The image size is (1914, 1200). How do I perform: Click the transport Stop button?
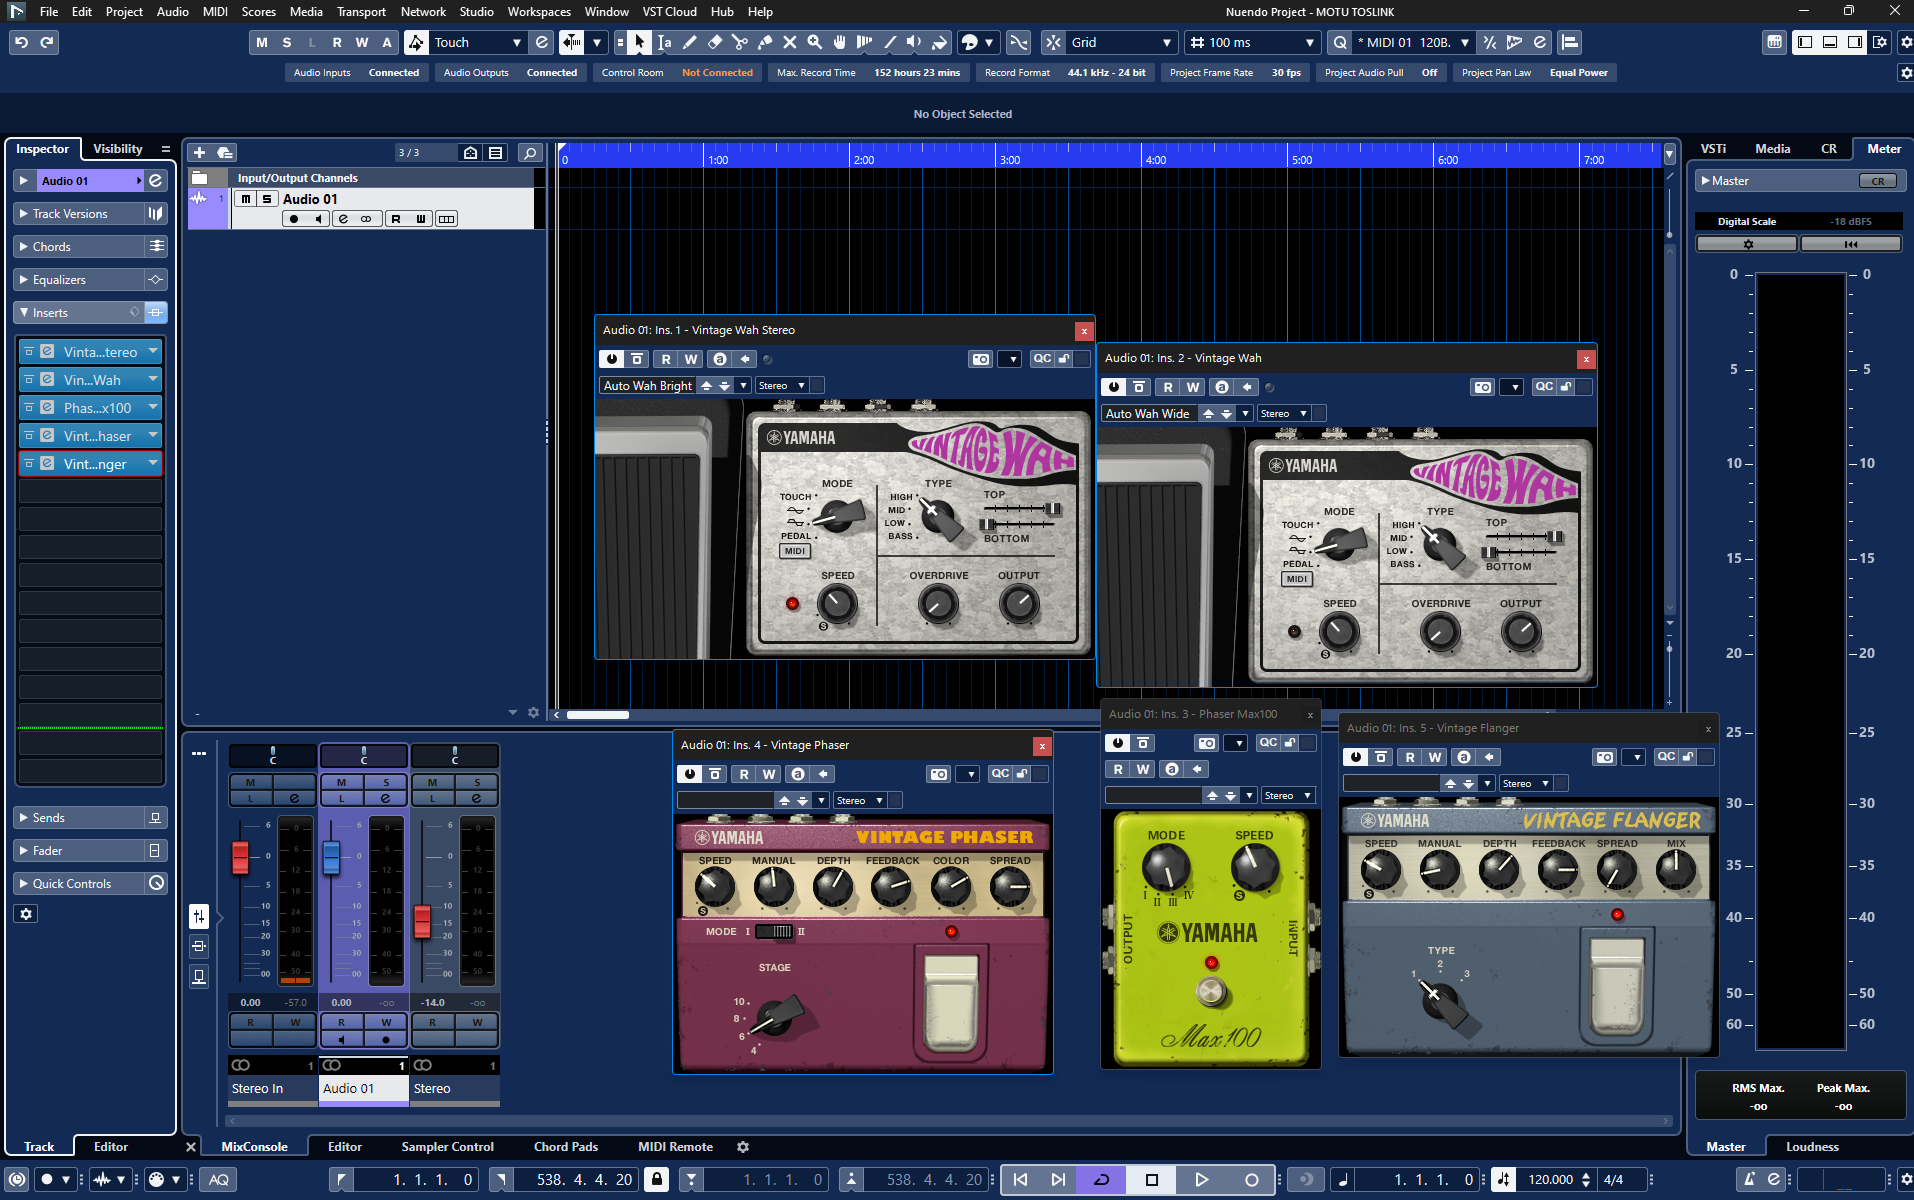coord(1151,1180)
